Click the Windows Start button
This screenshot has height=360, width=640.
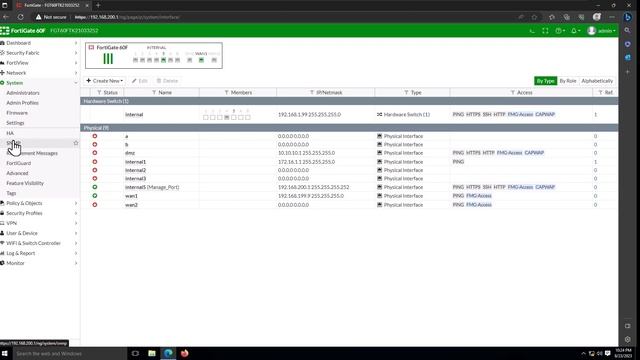(5, 353)
